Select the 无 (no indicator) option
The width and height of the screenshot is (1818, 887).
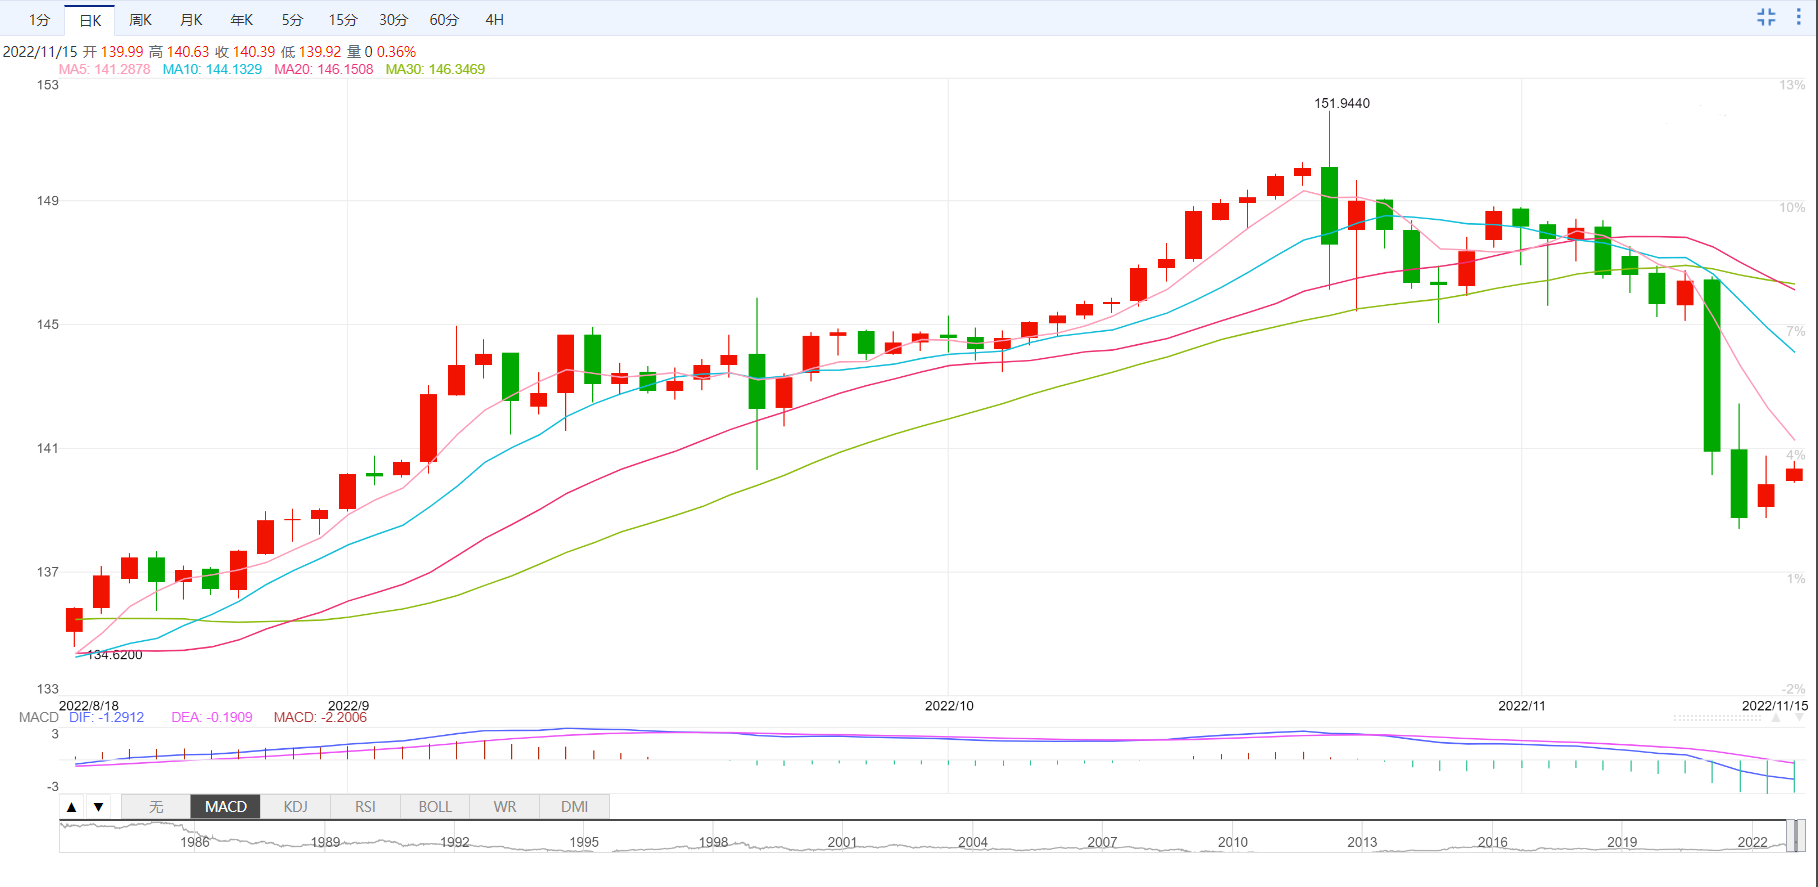click(x=156, y=807)
